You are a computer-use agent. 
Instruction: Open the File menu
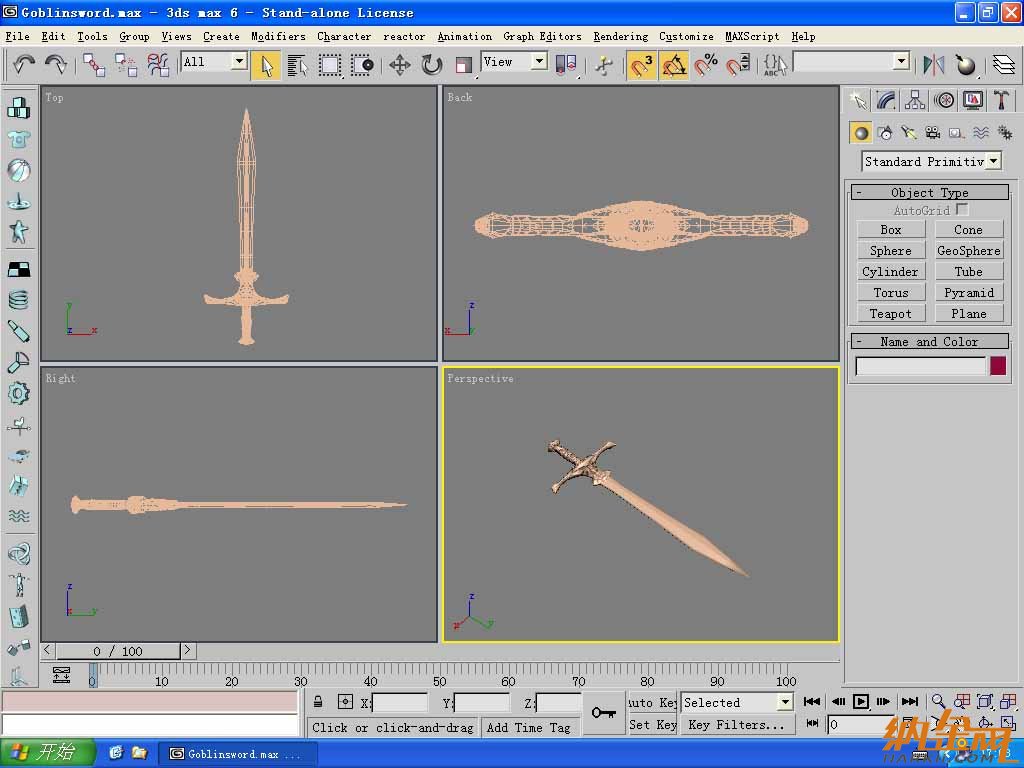18,37
